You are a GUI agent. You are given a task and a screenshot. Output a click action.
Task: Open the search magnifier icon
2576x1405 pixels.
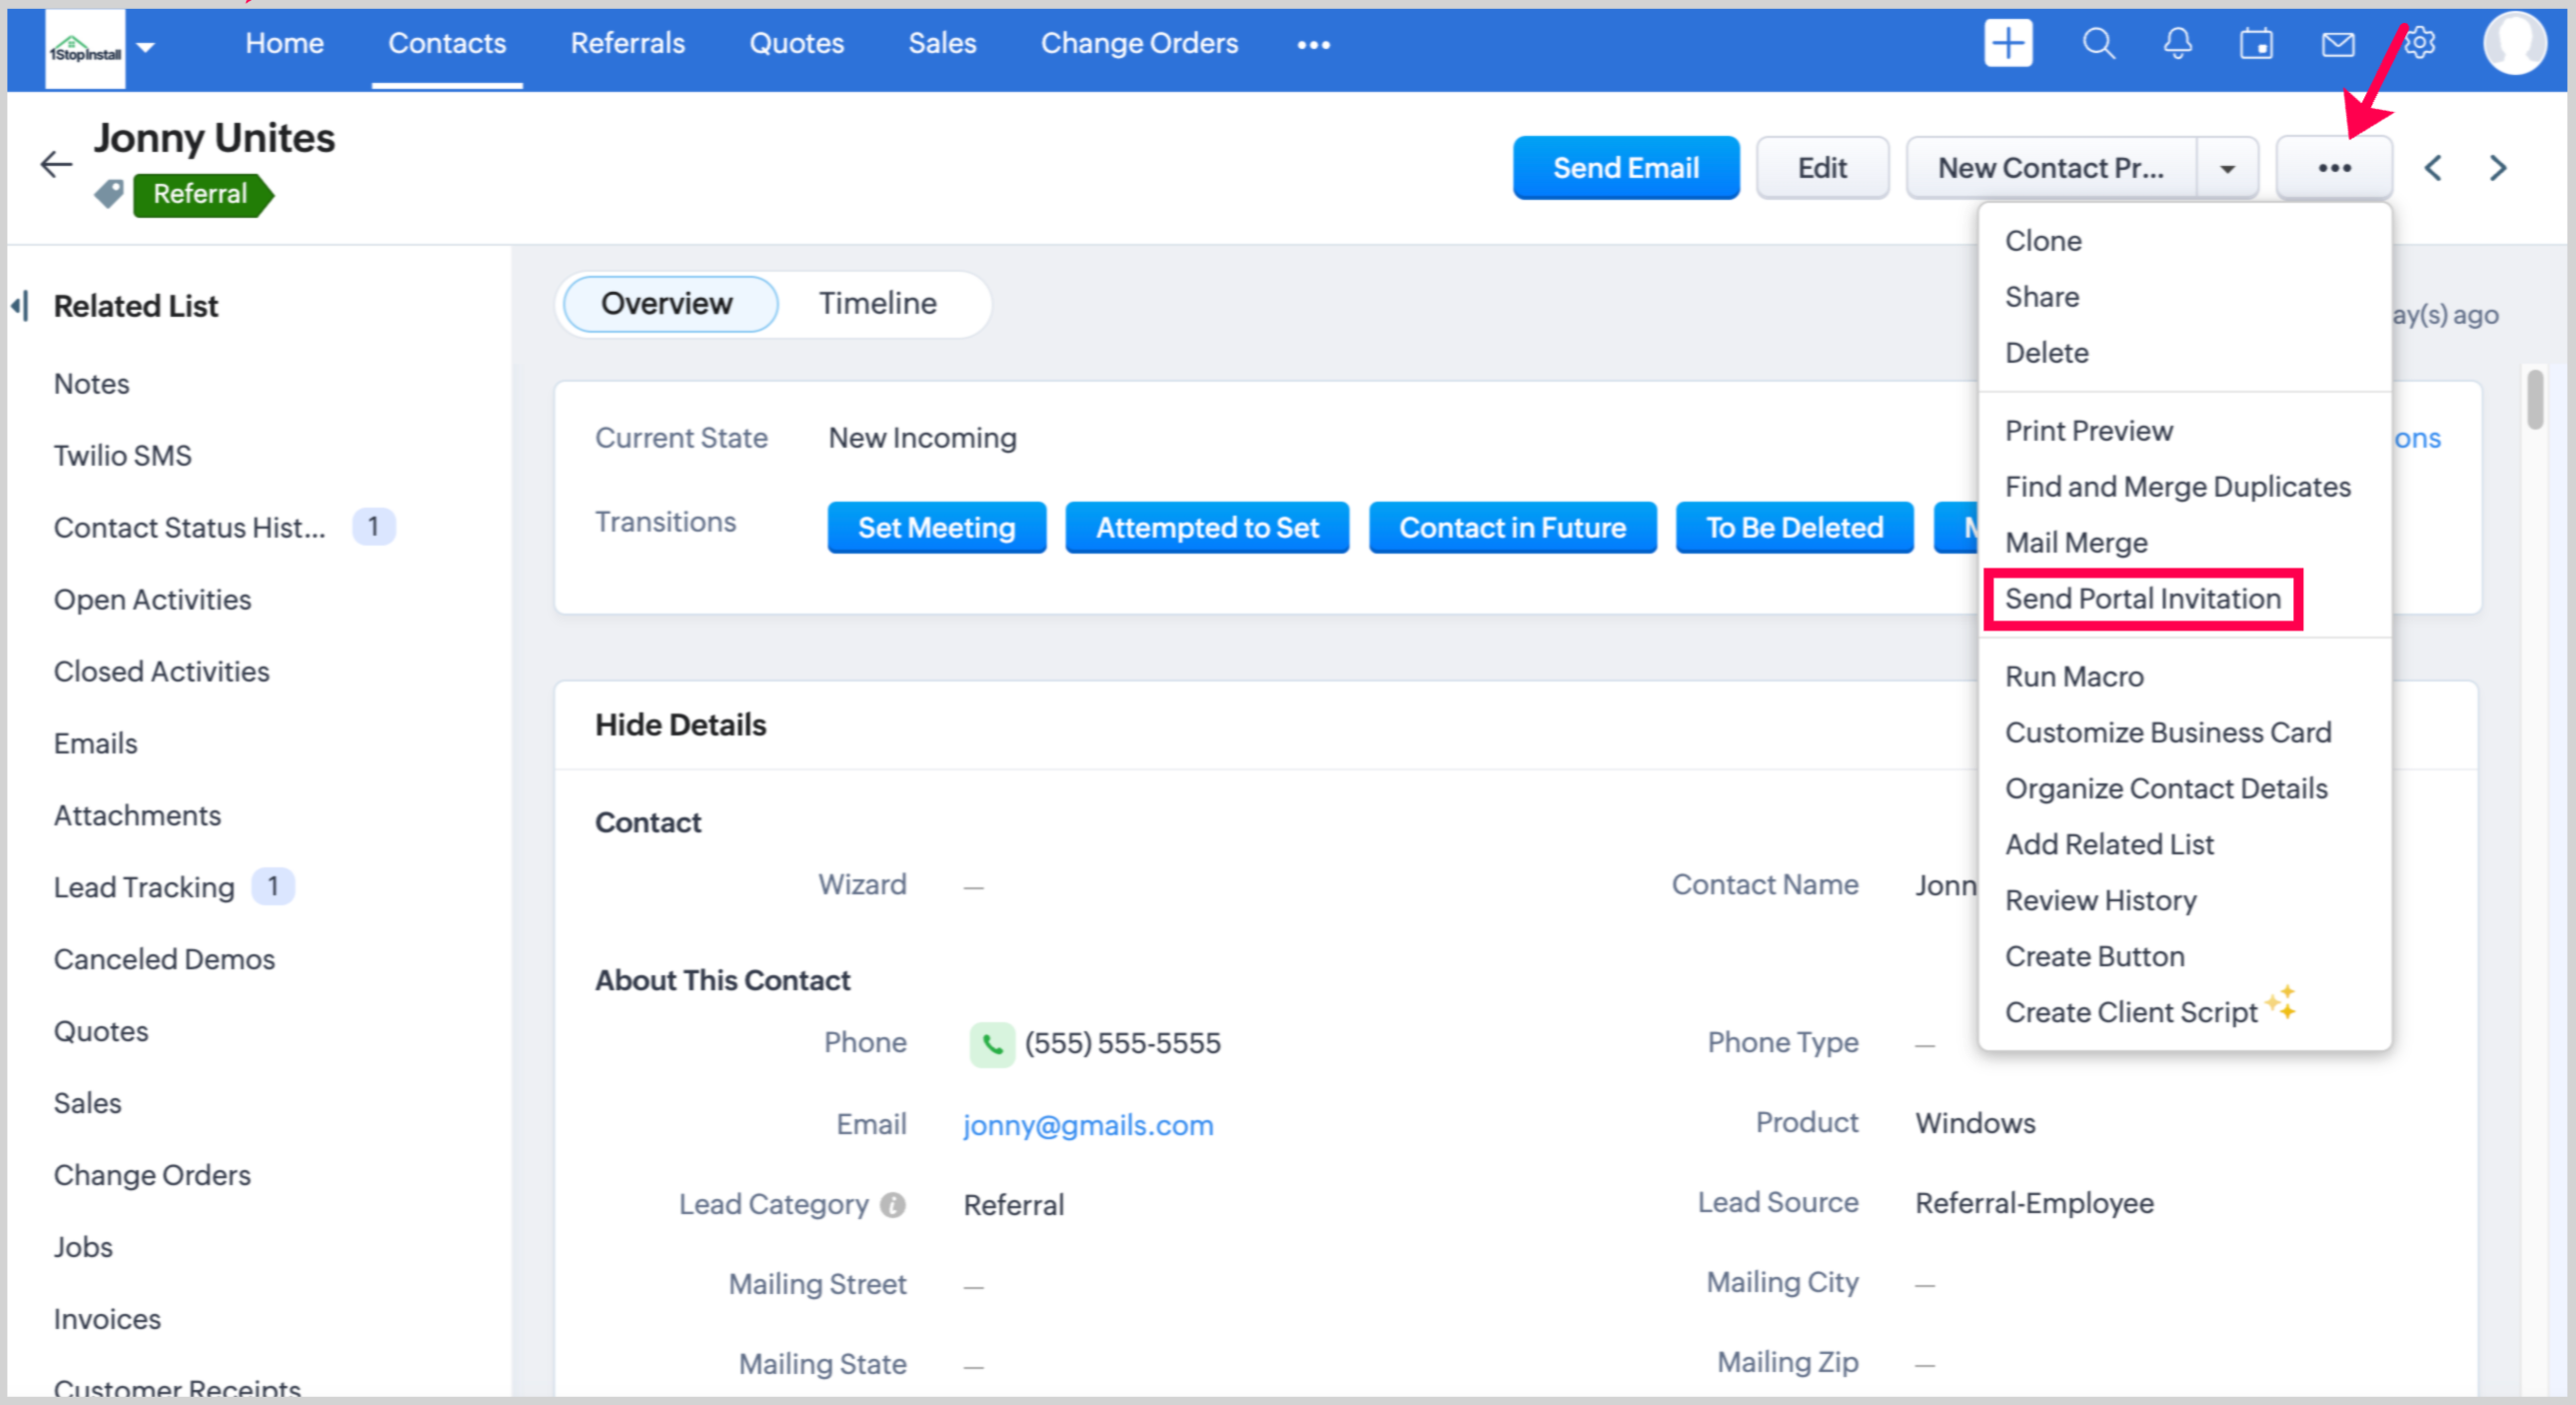(2098, 44)
